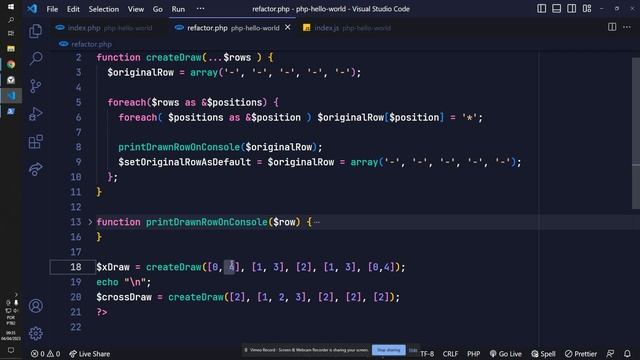Open the Extensions view
Image resolution: width=640 pixels, height=360 pixels.
(36, 142)
